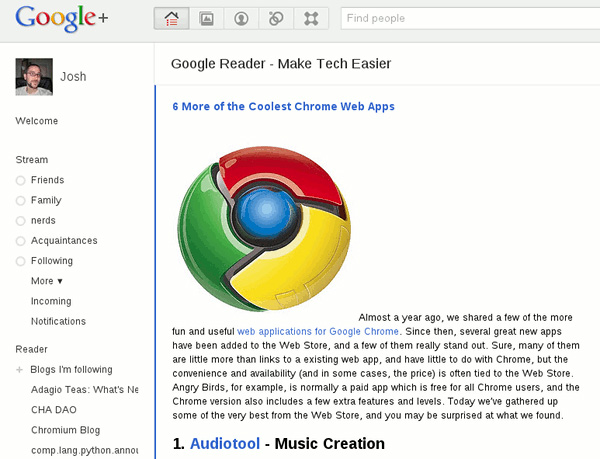
Task: Open the Stream section
Action: click(x=32, y=160)
